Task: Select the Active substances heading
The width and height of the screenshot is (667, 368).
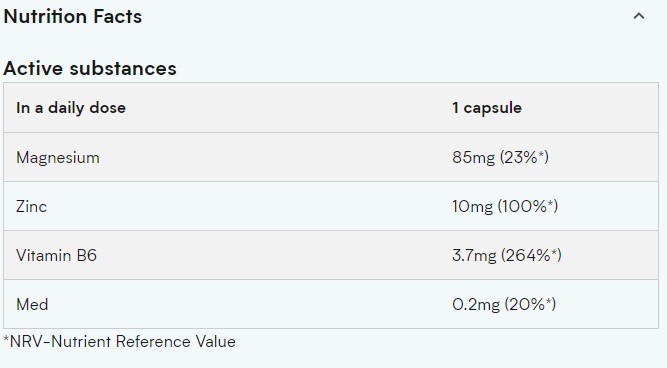Action: [90, 68]
